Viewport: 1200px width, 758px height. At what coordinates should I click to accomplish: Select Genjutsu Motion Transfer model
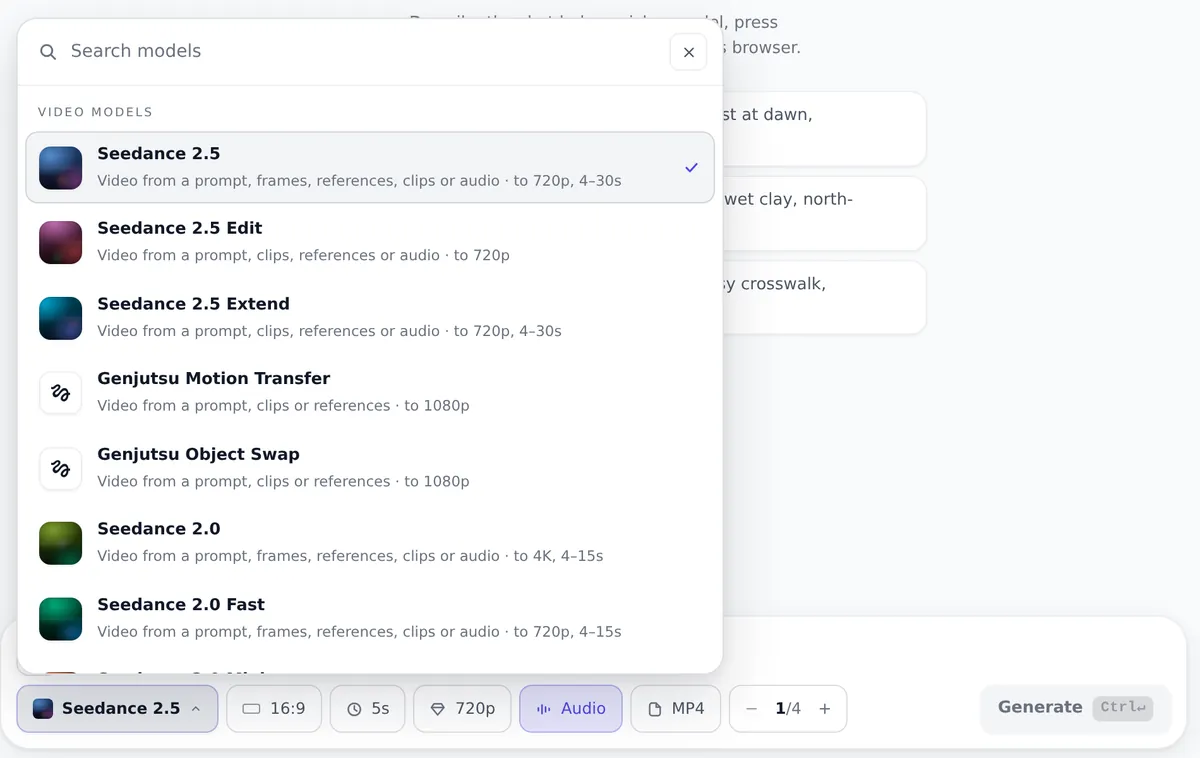[370, 392]
